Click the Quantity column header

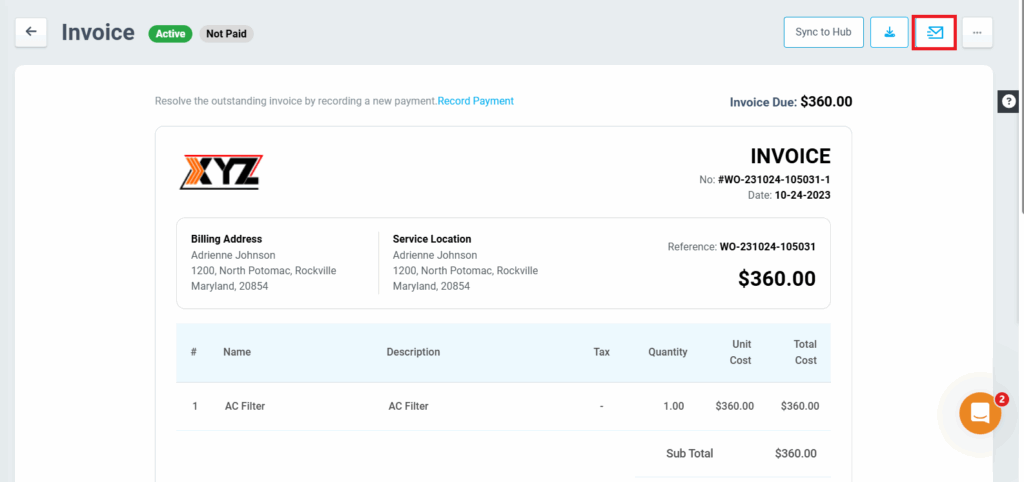(667, 352)
